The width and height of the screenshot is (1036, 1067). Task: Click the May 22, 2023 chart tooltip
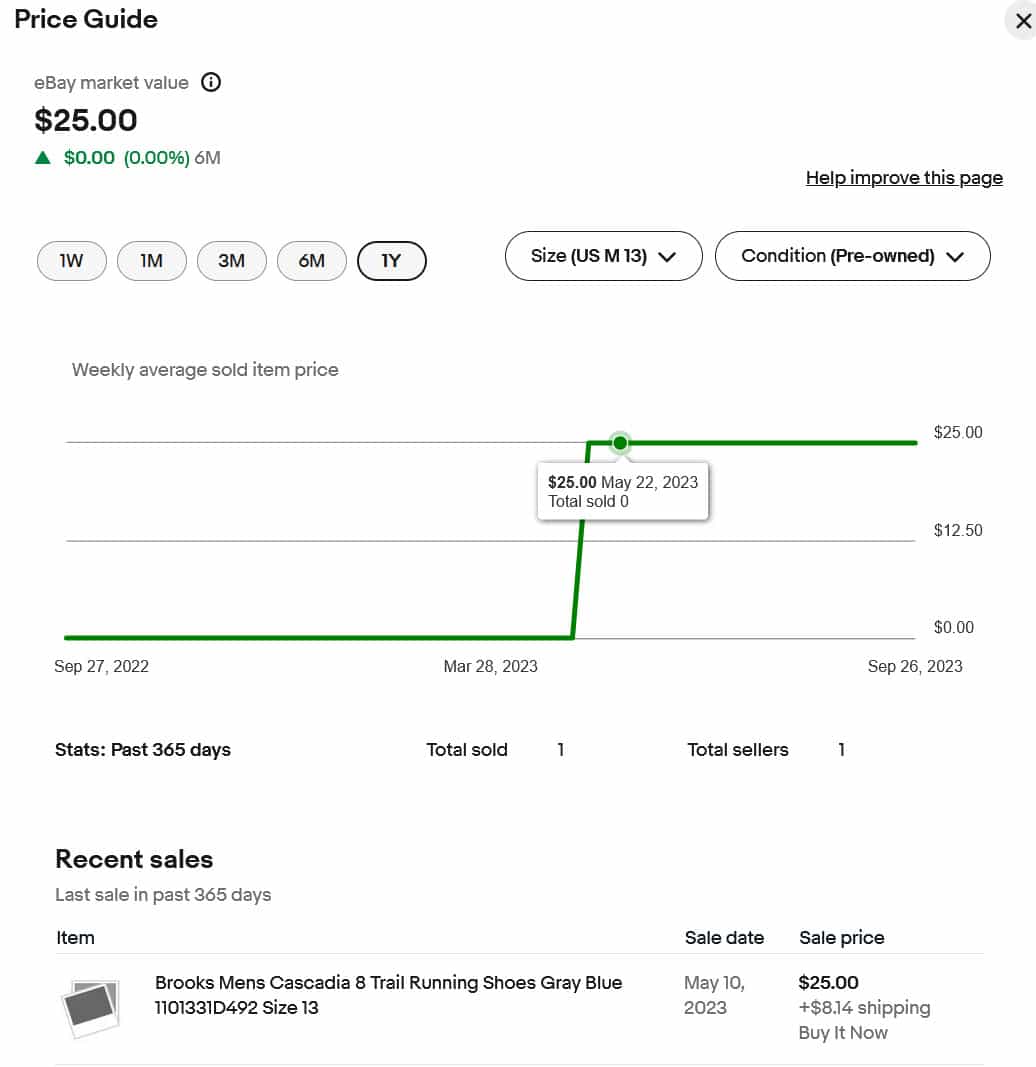(622, 491)
